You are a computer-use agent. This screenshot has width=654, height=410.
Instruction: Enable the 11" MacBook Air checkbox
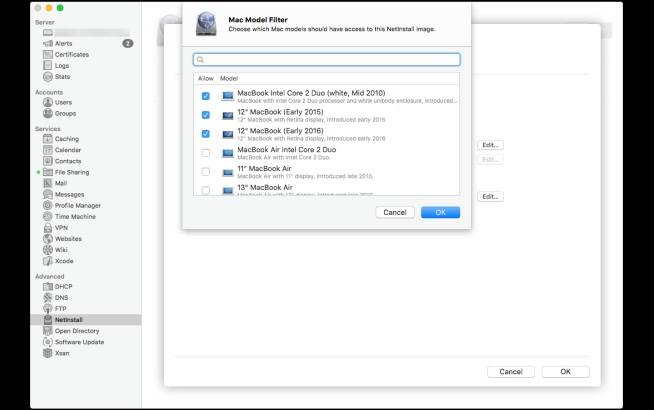click(x=205, y=171)
